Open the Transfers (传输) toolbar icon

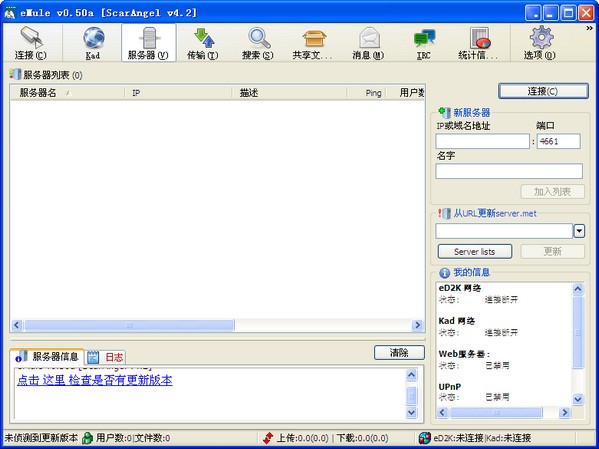tap(203, 43)
